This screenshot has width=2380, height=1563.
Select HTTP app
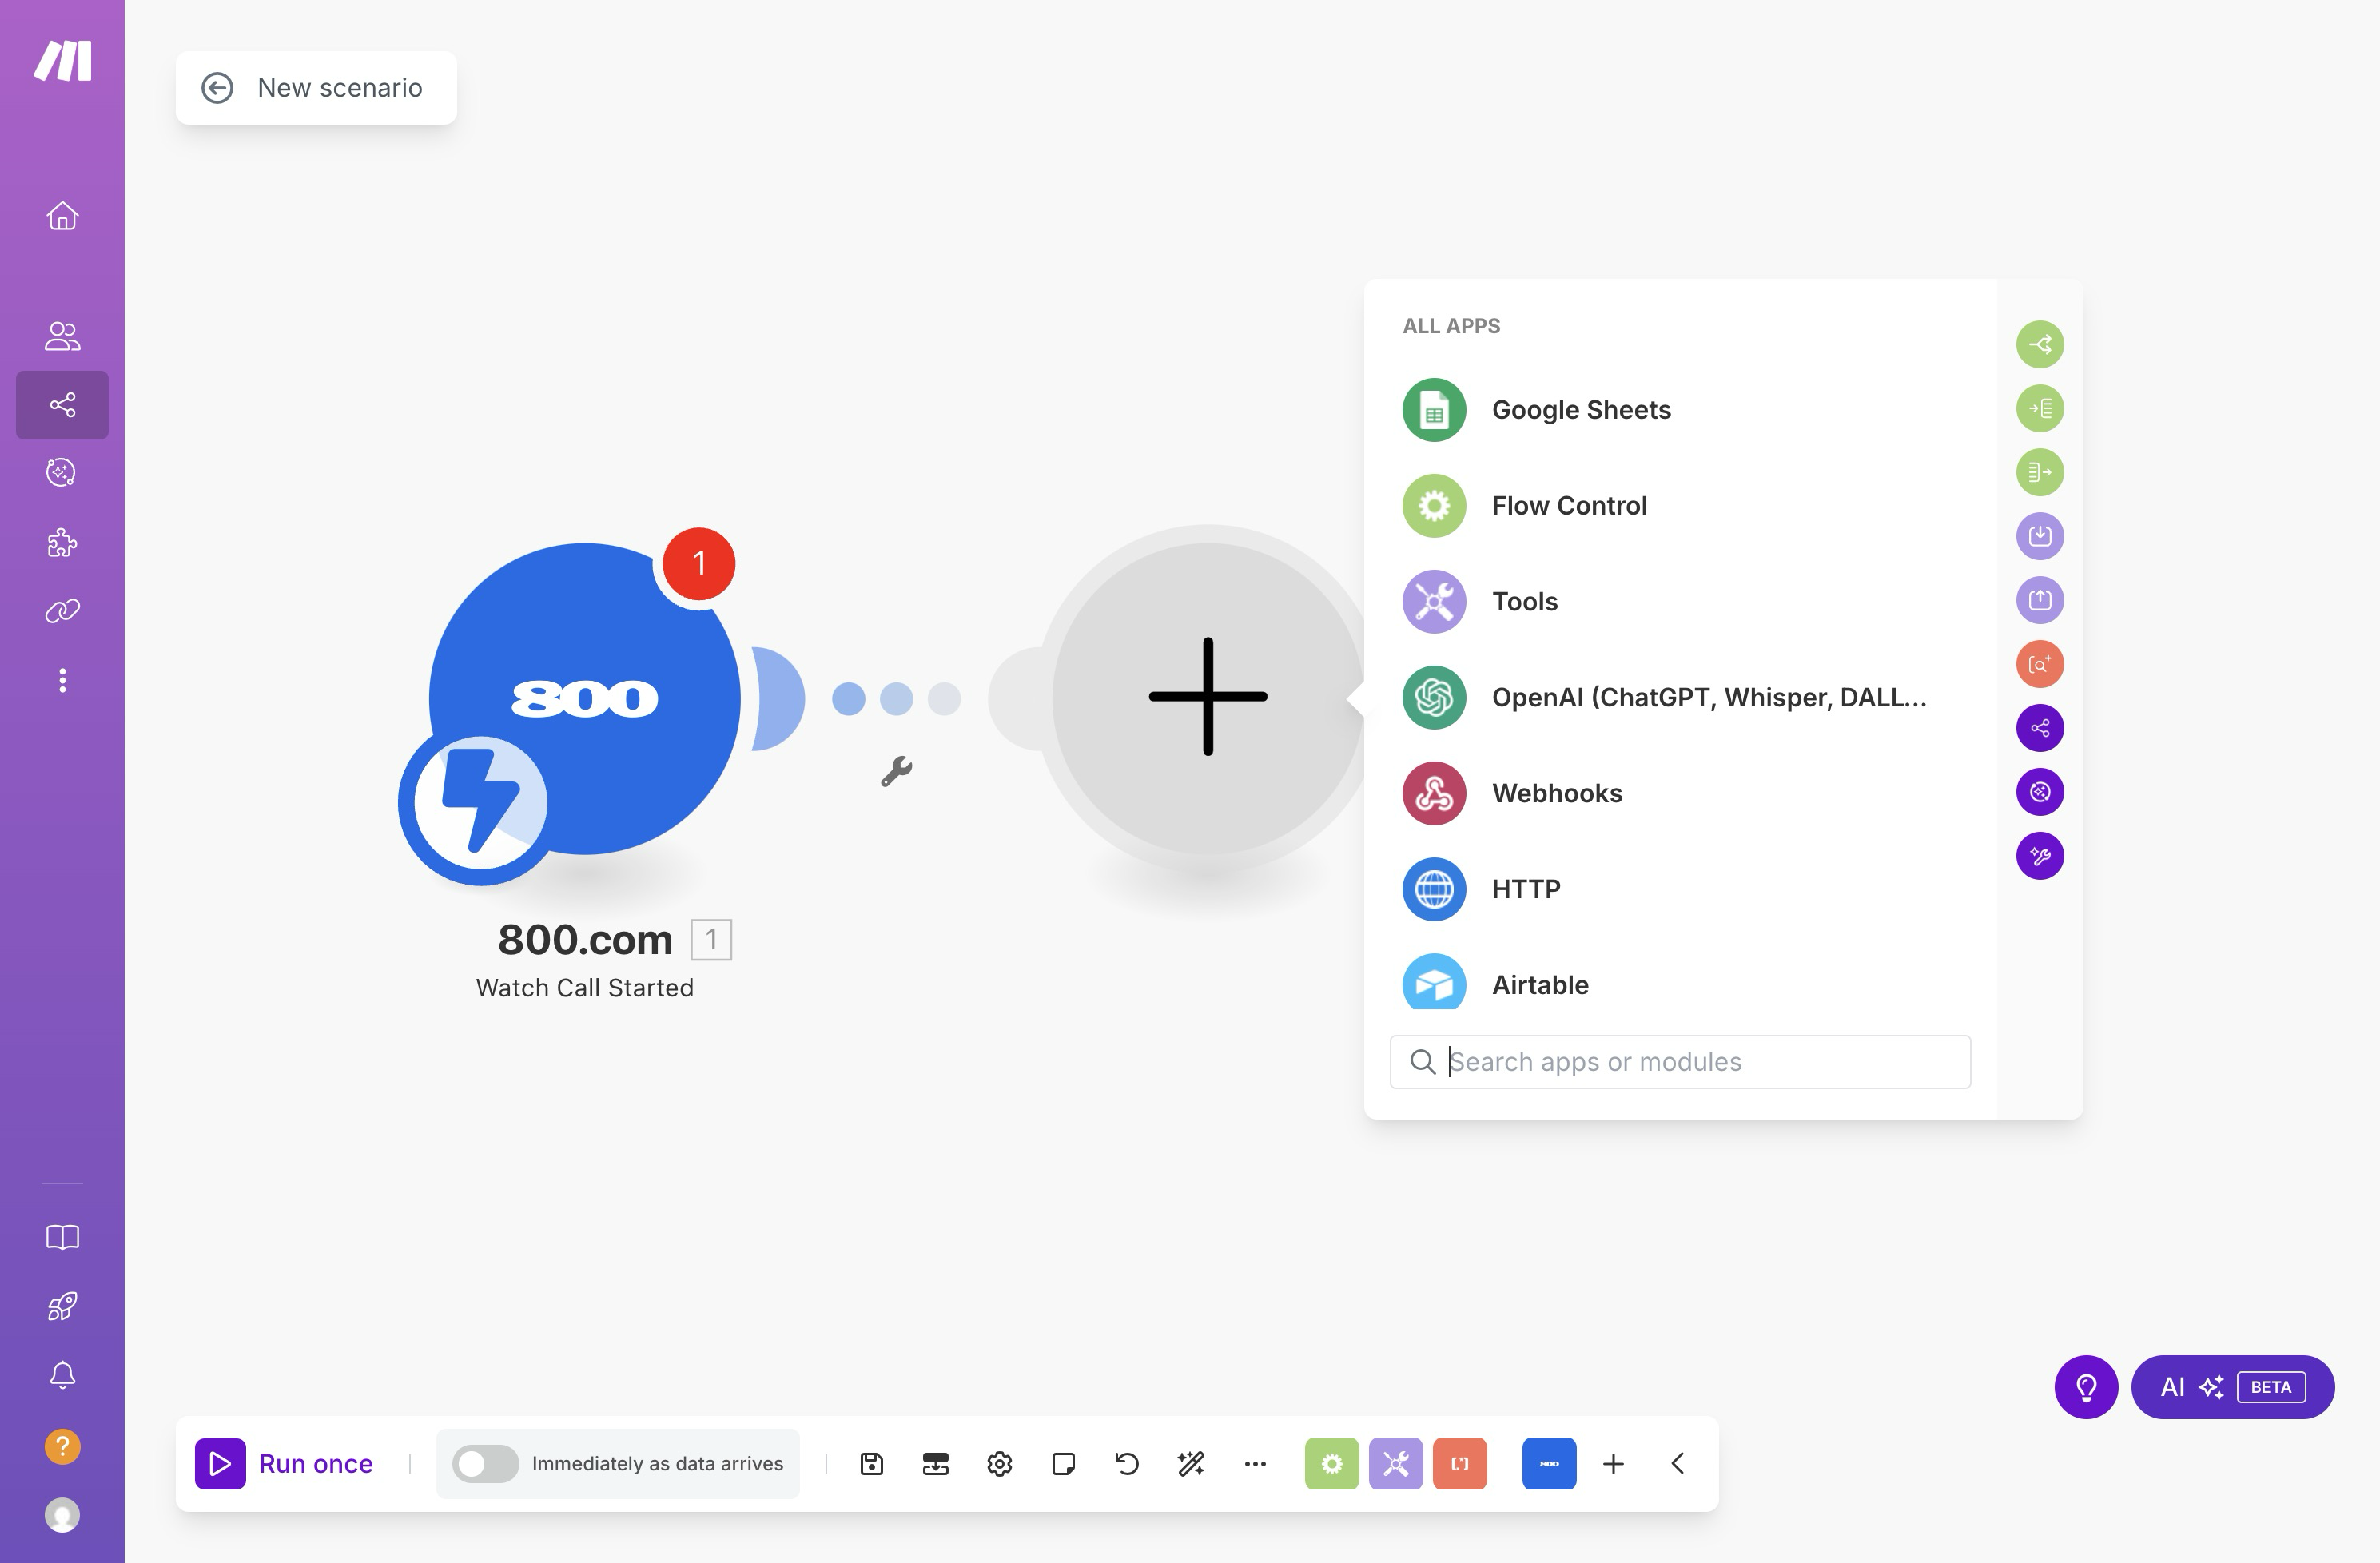coord(1680,889)
